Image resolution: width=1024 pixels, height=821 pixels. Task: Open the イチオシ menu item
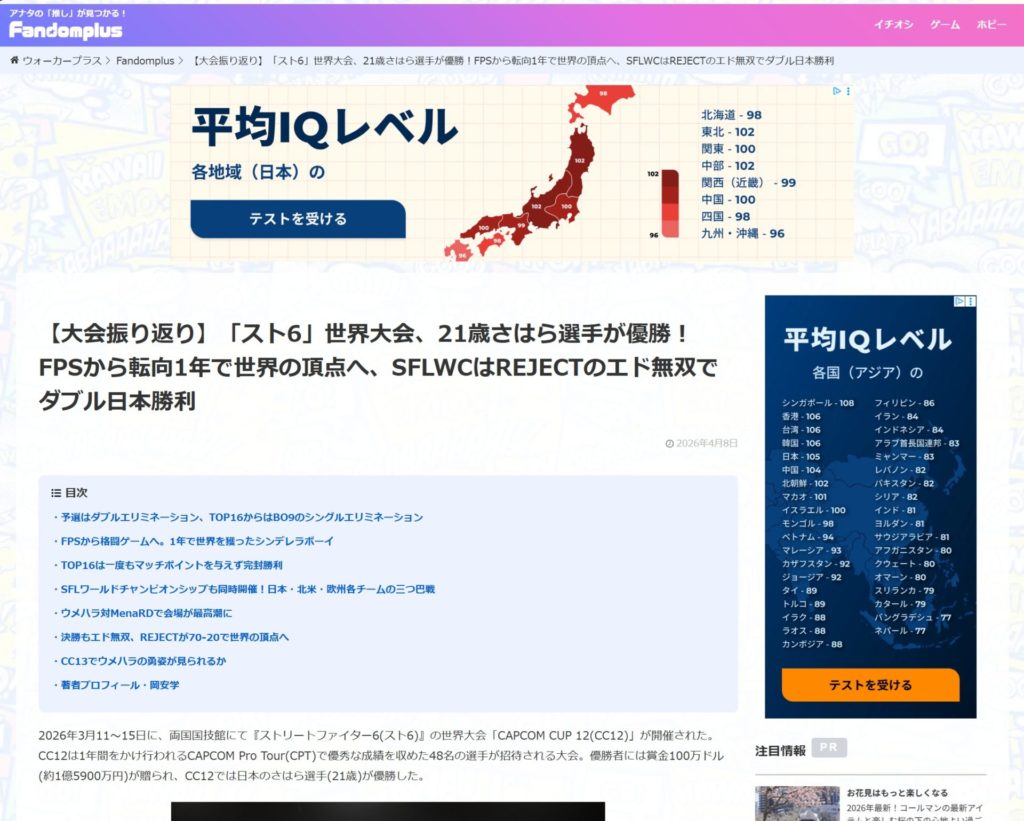(893, 25)
